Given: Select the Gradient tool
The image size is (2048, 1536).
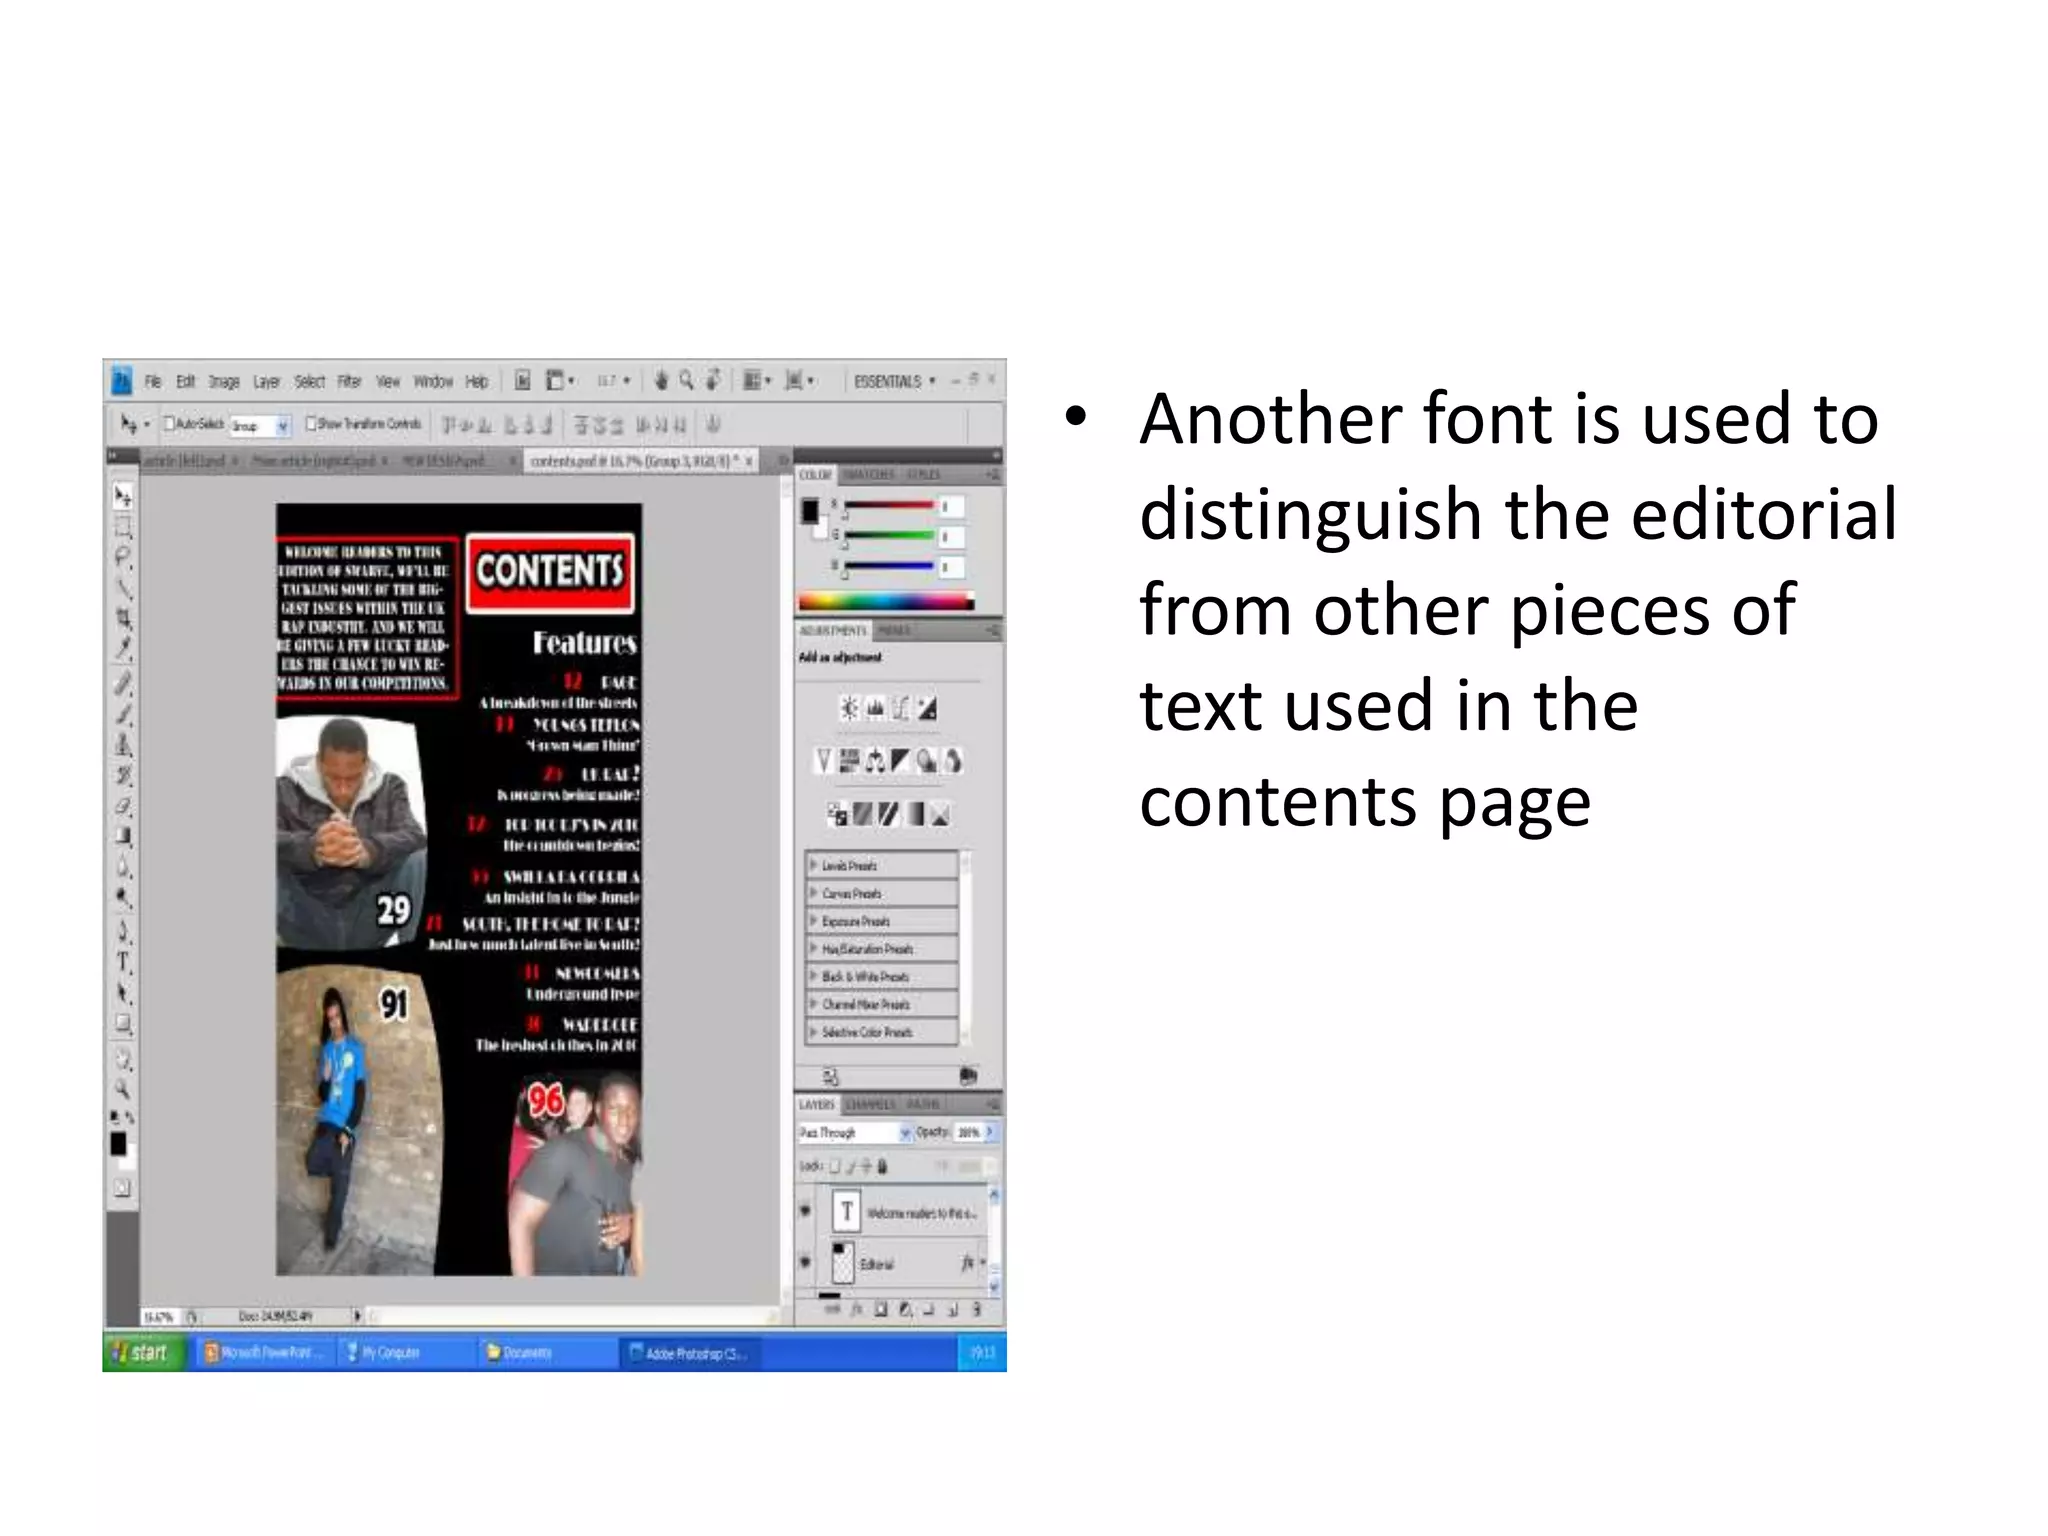Looking at the screenshot, I should point(123,836).
